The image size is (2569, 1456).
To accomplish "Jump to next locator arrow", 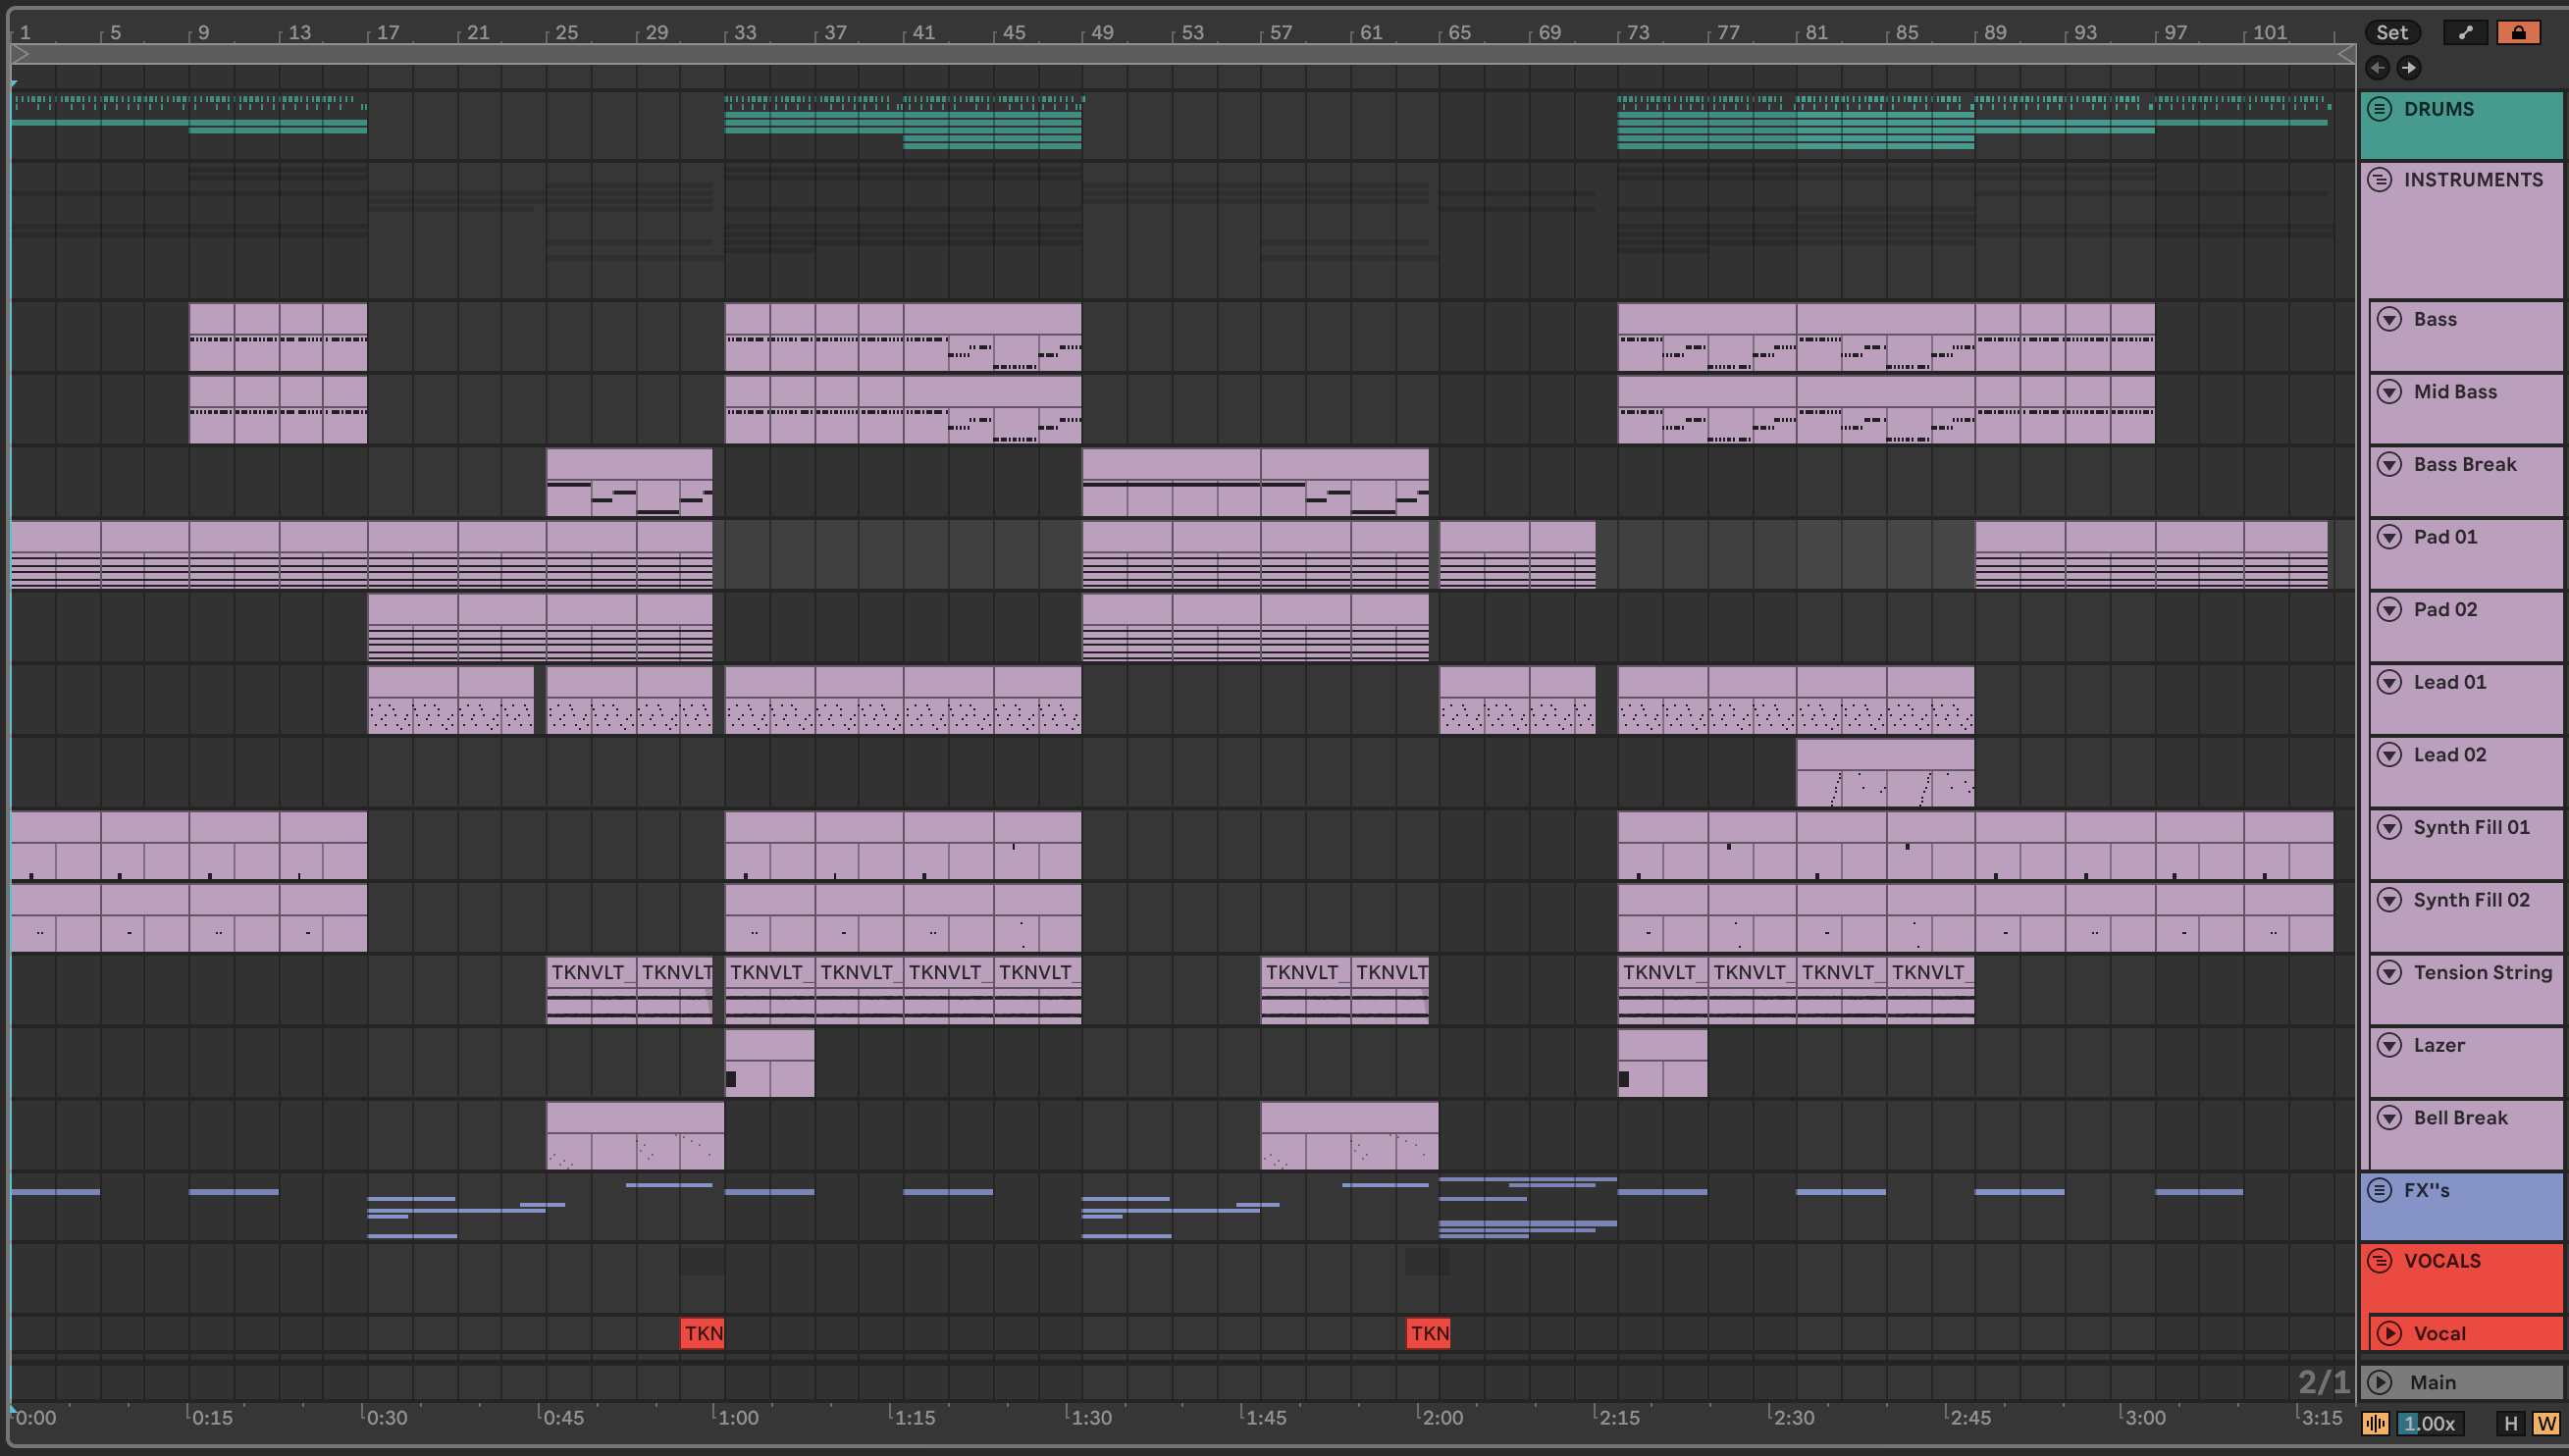I will pyautogui.click(x=2409, y=68).
